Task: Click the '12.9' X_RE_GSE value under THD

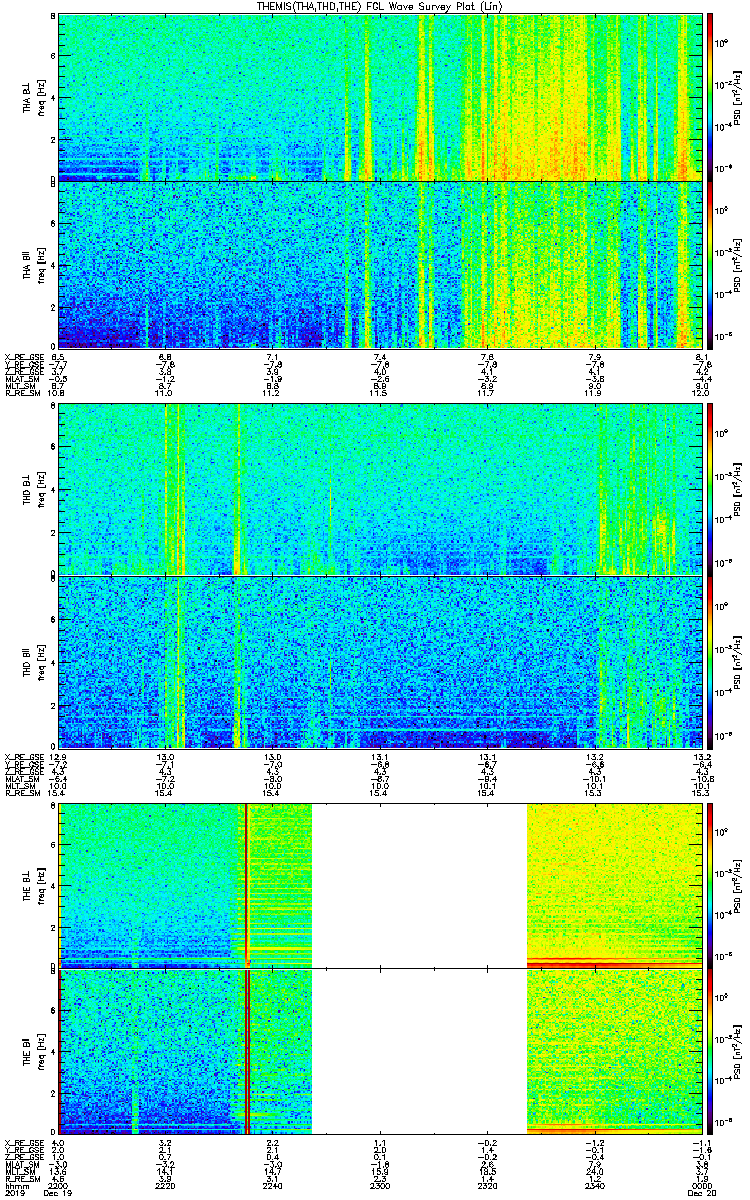Action: (x=58, y=757)
